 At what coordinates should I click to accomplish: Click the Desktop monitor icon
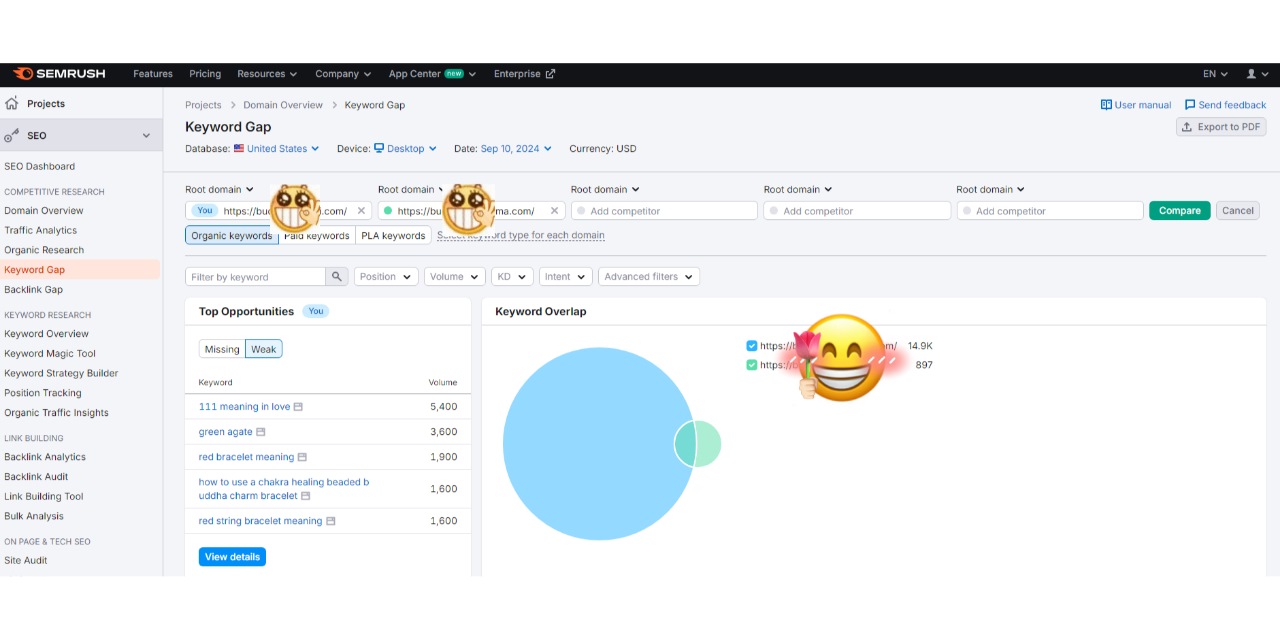379,149
